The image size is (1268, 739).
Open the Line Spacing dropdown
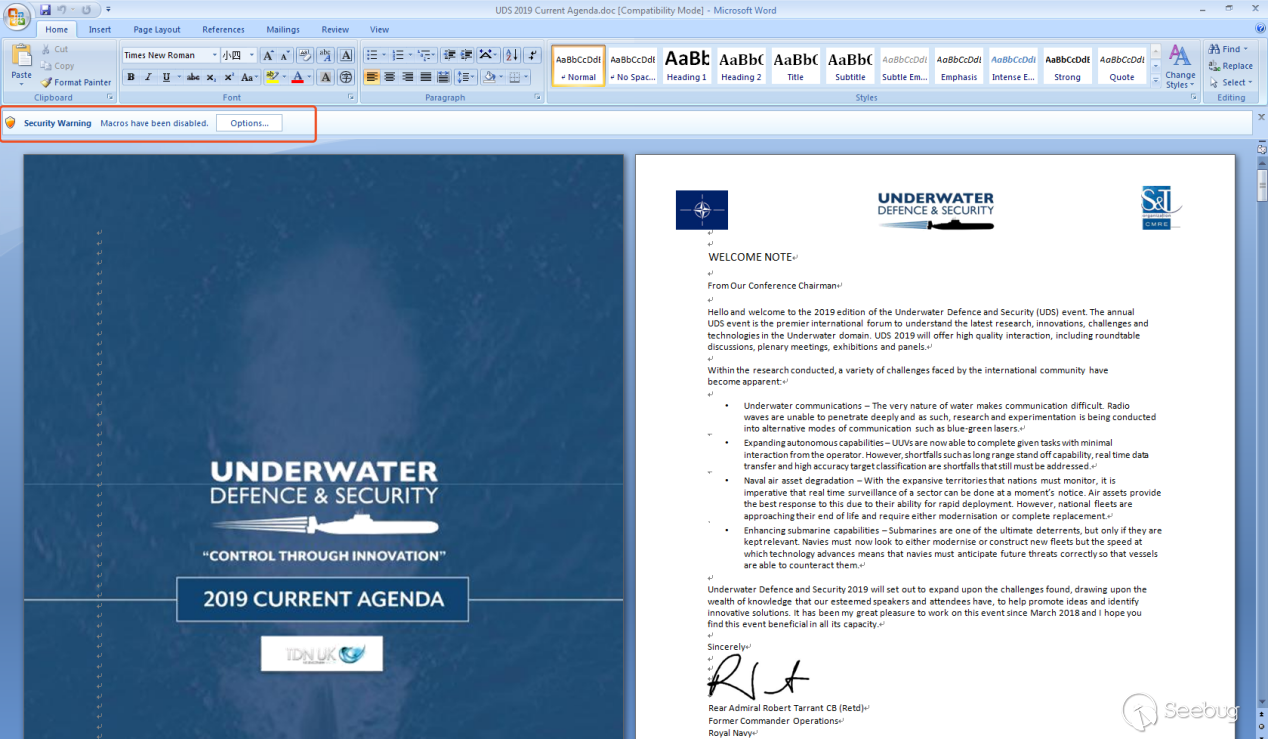coord(466,77)
